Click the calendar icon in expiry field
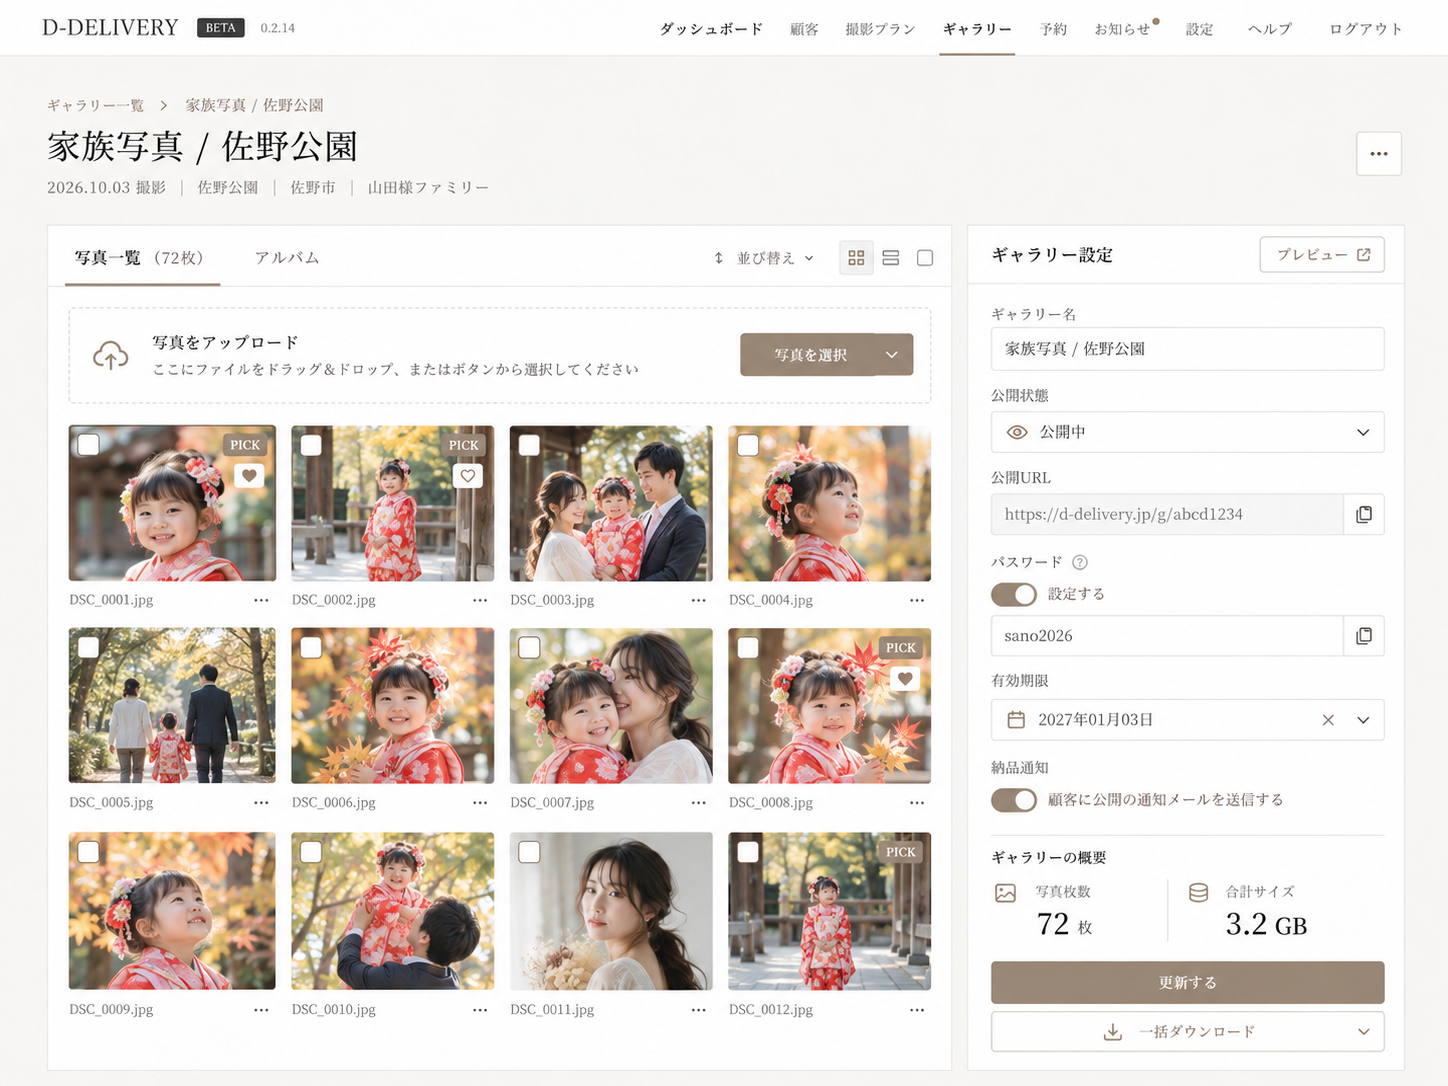Image resolution: width=1448 pixels, height=1086 pixels. (1016, 720)
